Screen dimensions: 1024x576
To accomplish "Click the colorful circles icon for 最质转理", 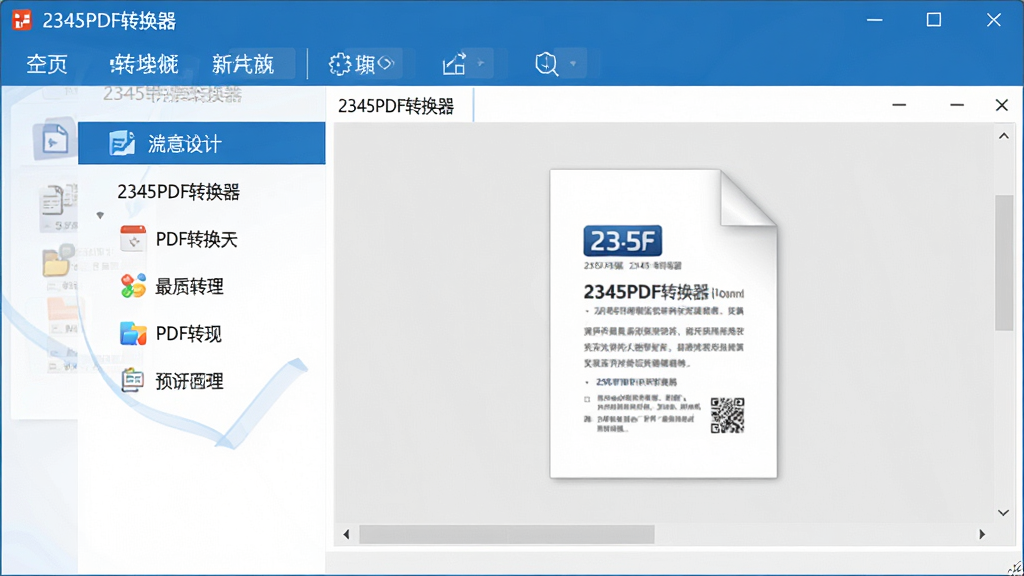I will tap(133, 286).
